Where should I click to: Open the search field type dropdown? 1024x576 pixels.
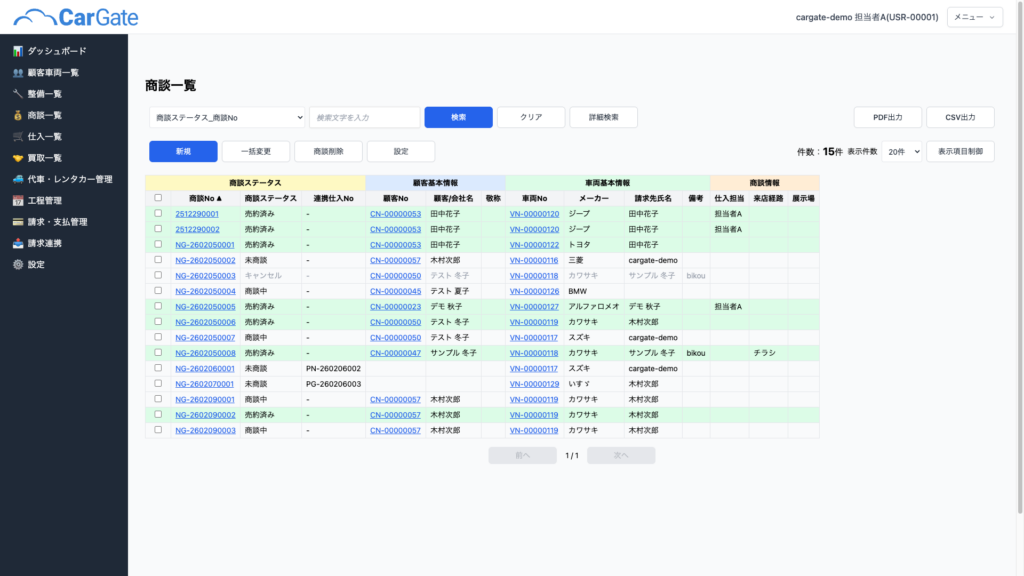click(x=227, y=118)
